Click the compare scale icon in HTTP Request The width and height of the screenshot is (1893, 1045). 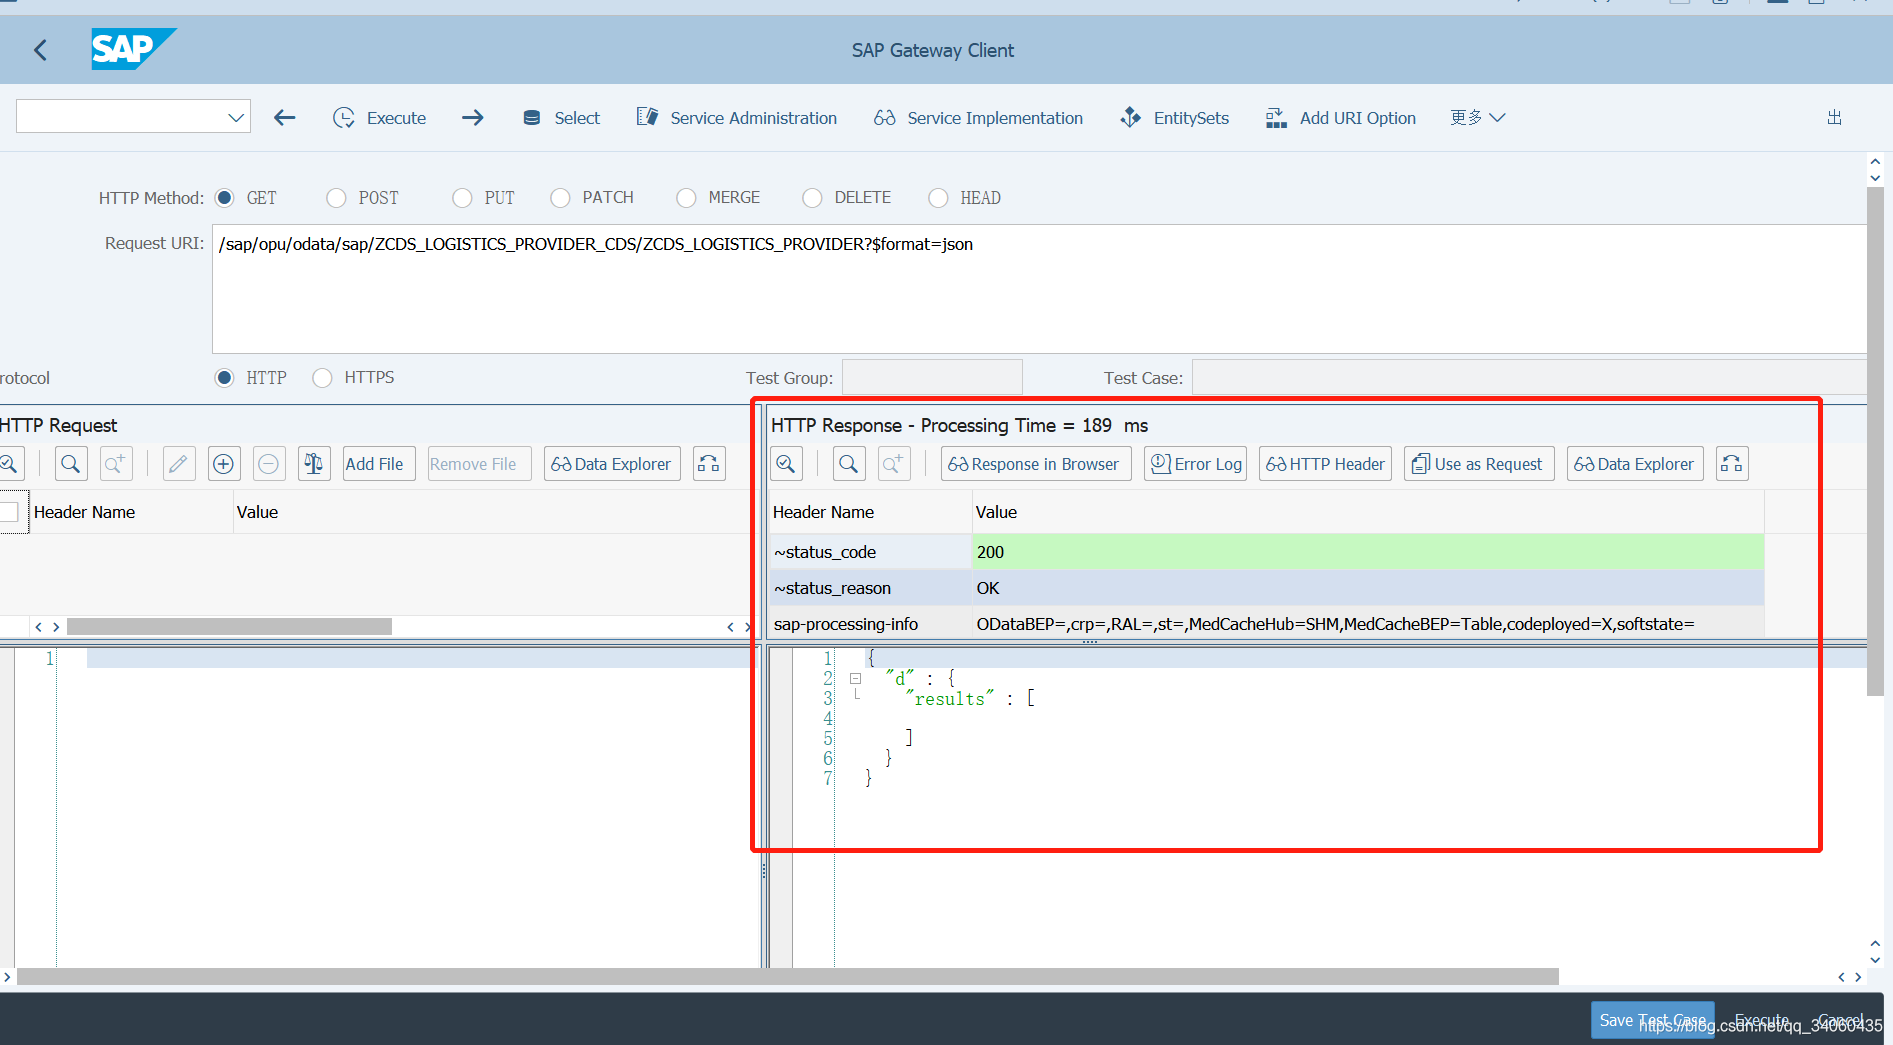[314, 464]
